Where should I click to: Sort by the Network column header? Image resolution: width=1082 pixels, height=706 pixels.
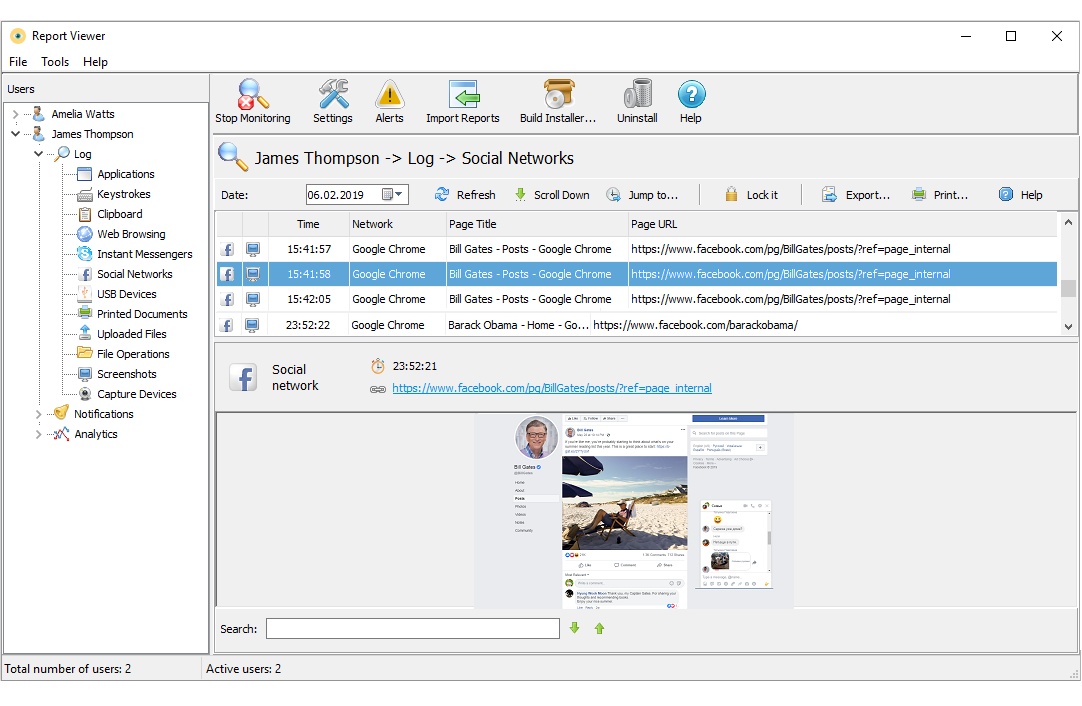(397, 224)
